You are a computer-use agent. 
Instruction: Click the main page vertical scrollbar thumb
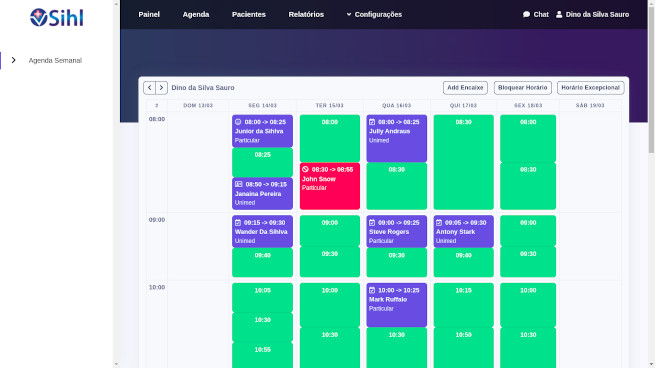pos(651,79)
